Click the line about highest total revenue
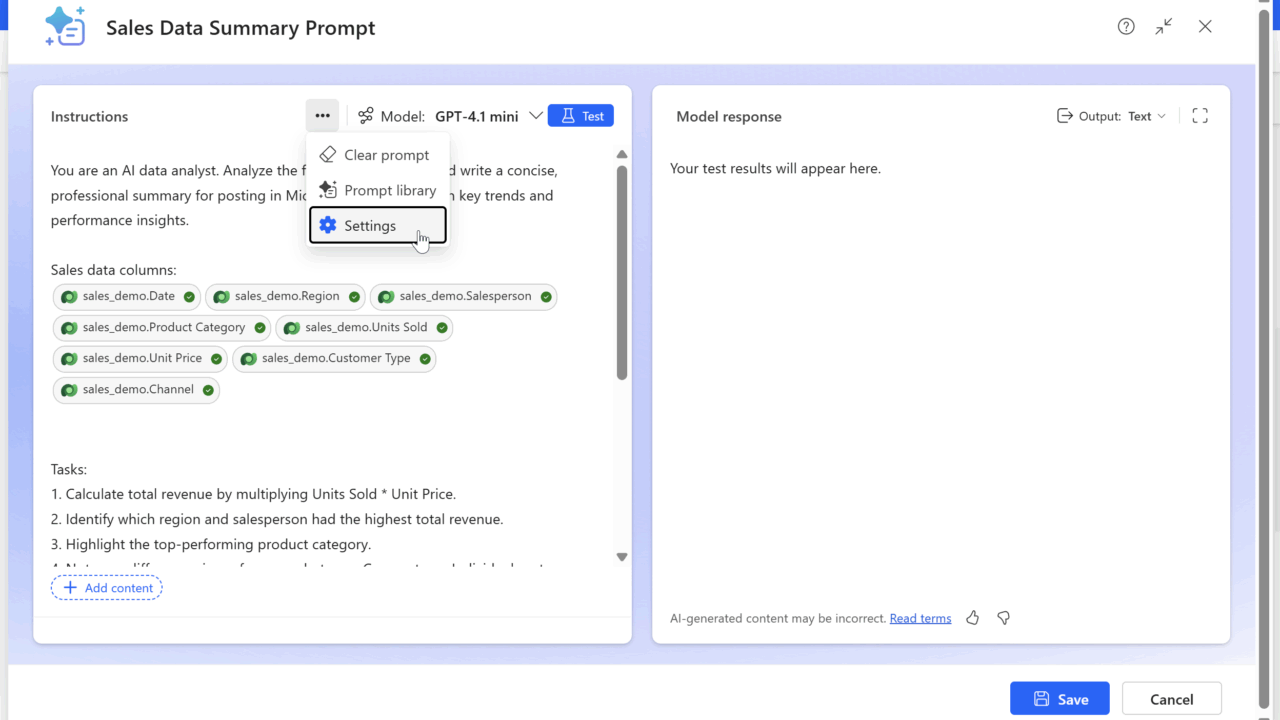Screen dimensions: 1280x720 (x=277, y=519)
